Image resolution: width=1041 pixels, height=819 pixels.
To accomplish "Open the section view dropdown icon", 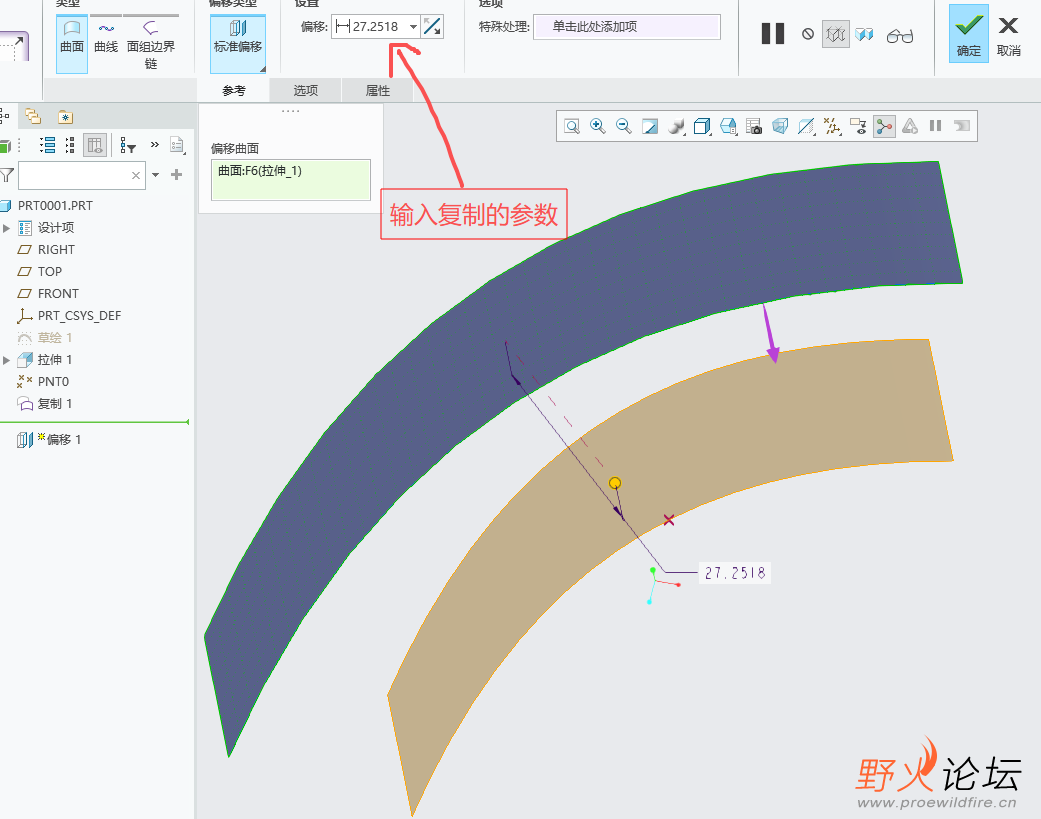I will pos(806,126).
